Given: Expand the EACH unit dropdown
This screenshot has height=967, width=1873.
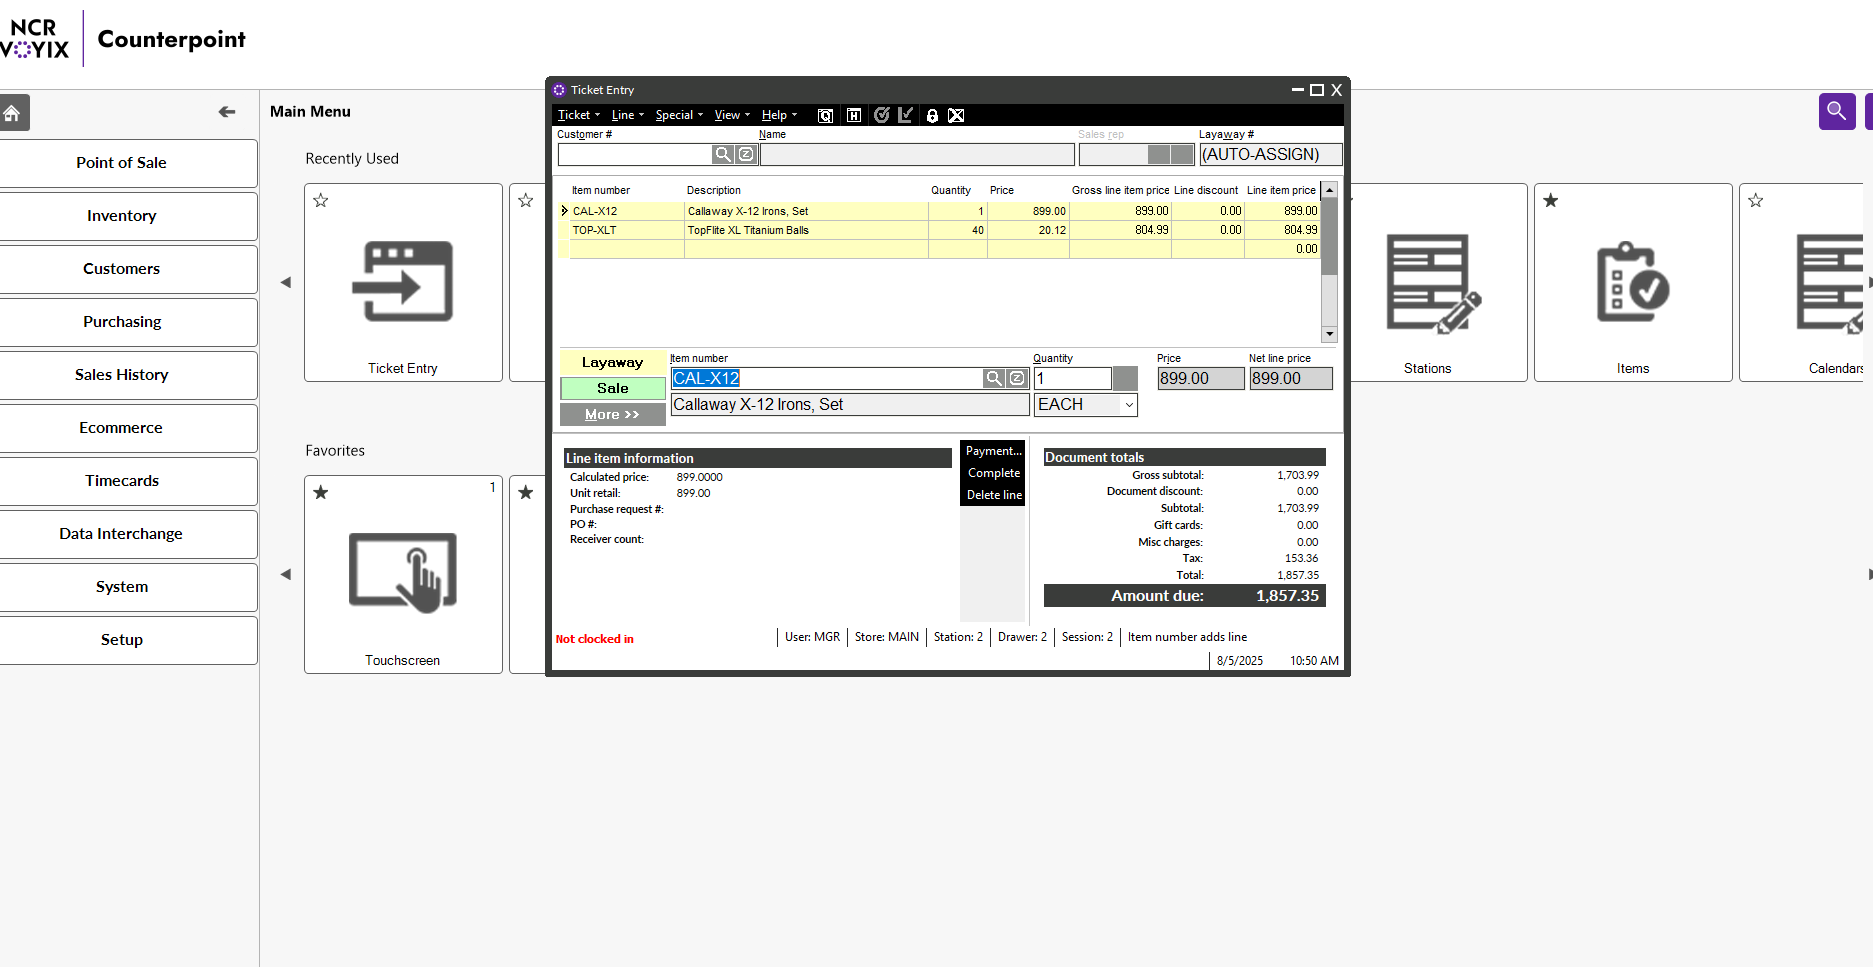Looking at the screenshot, I should tap(1129, 405).
